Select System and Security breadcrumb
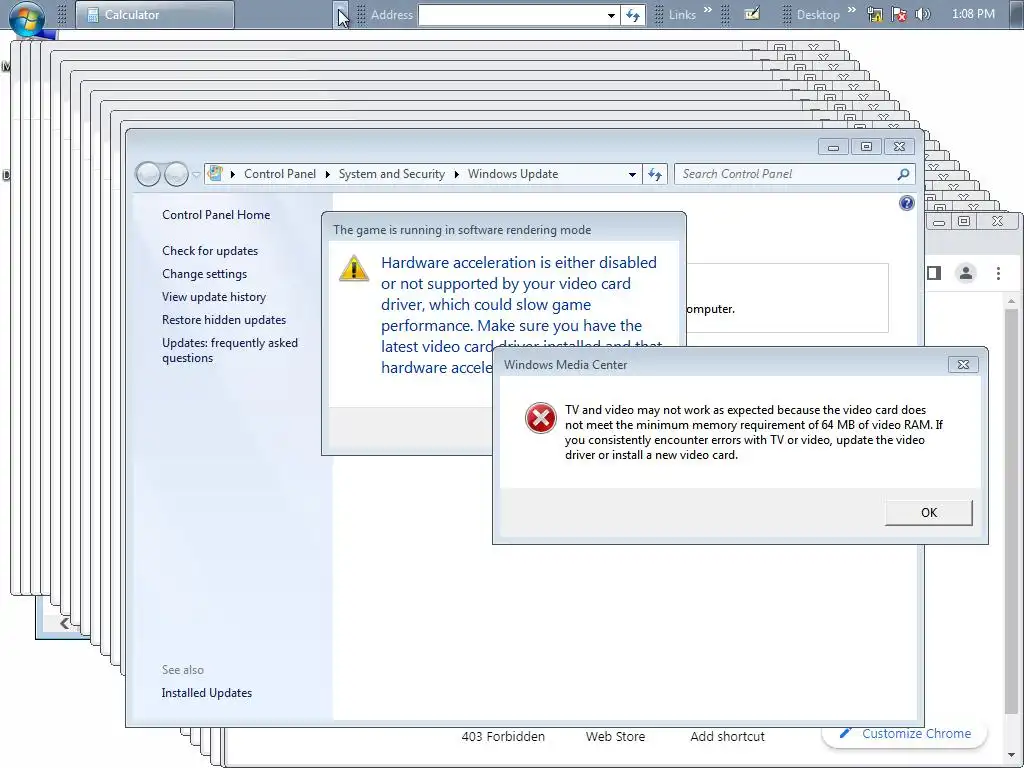 [x=391, y=174]
